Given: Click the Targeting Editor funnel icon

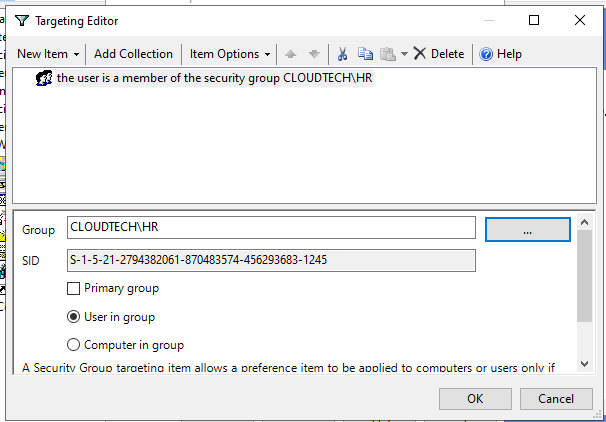Looking at the screenshot, I should pos(22,20).
